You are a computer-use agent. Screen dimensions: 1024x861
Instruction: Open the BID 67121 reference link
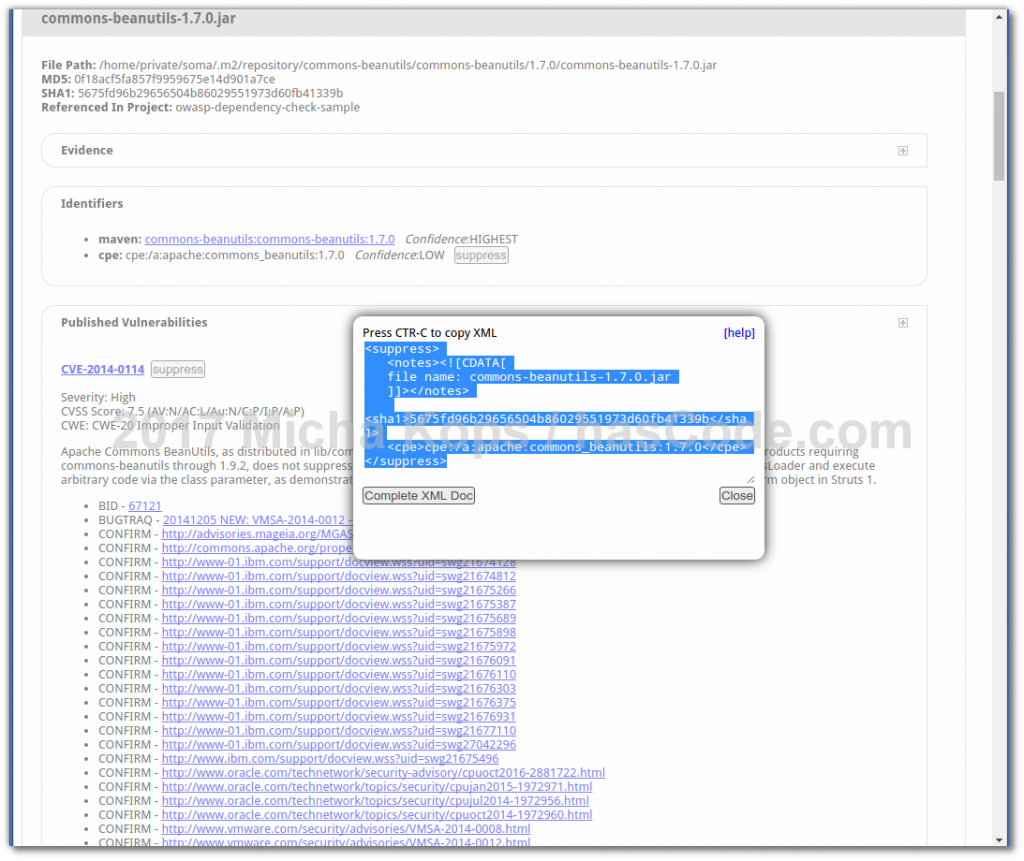145,505
